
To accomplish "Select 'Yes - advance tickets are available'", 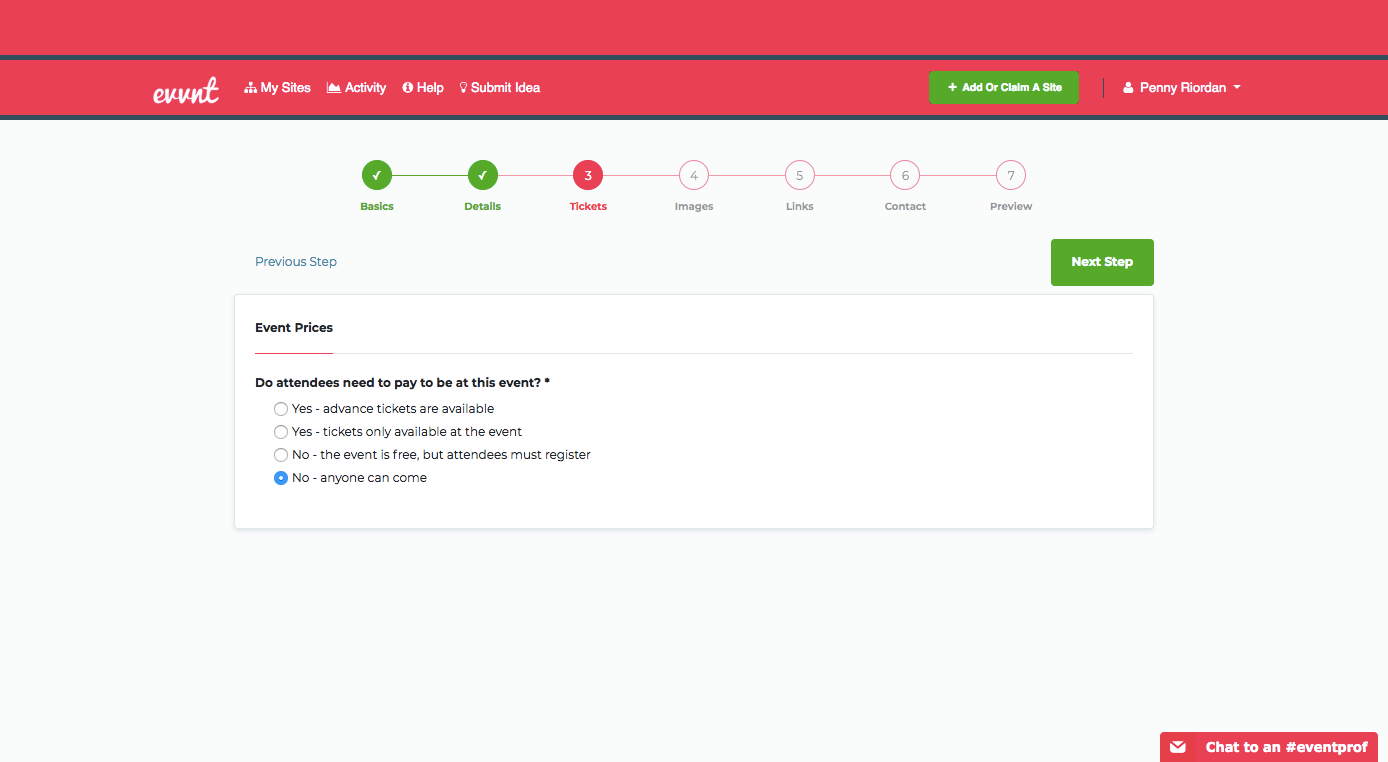I will [281, 409].
